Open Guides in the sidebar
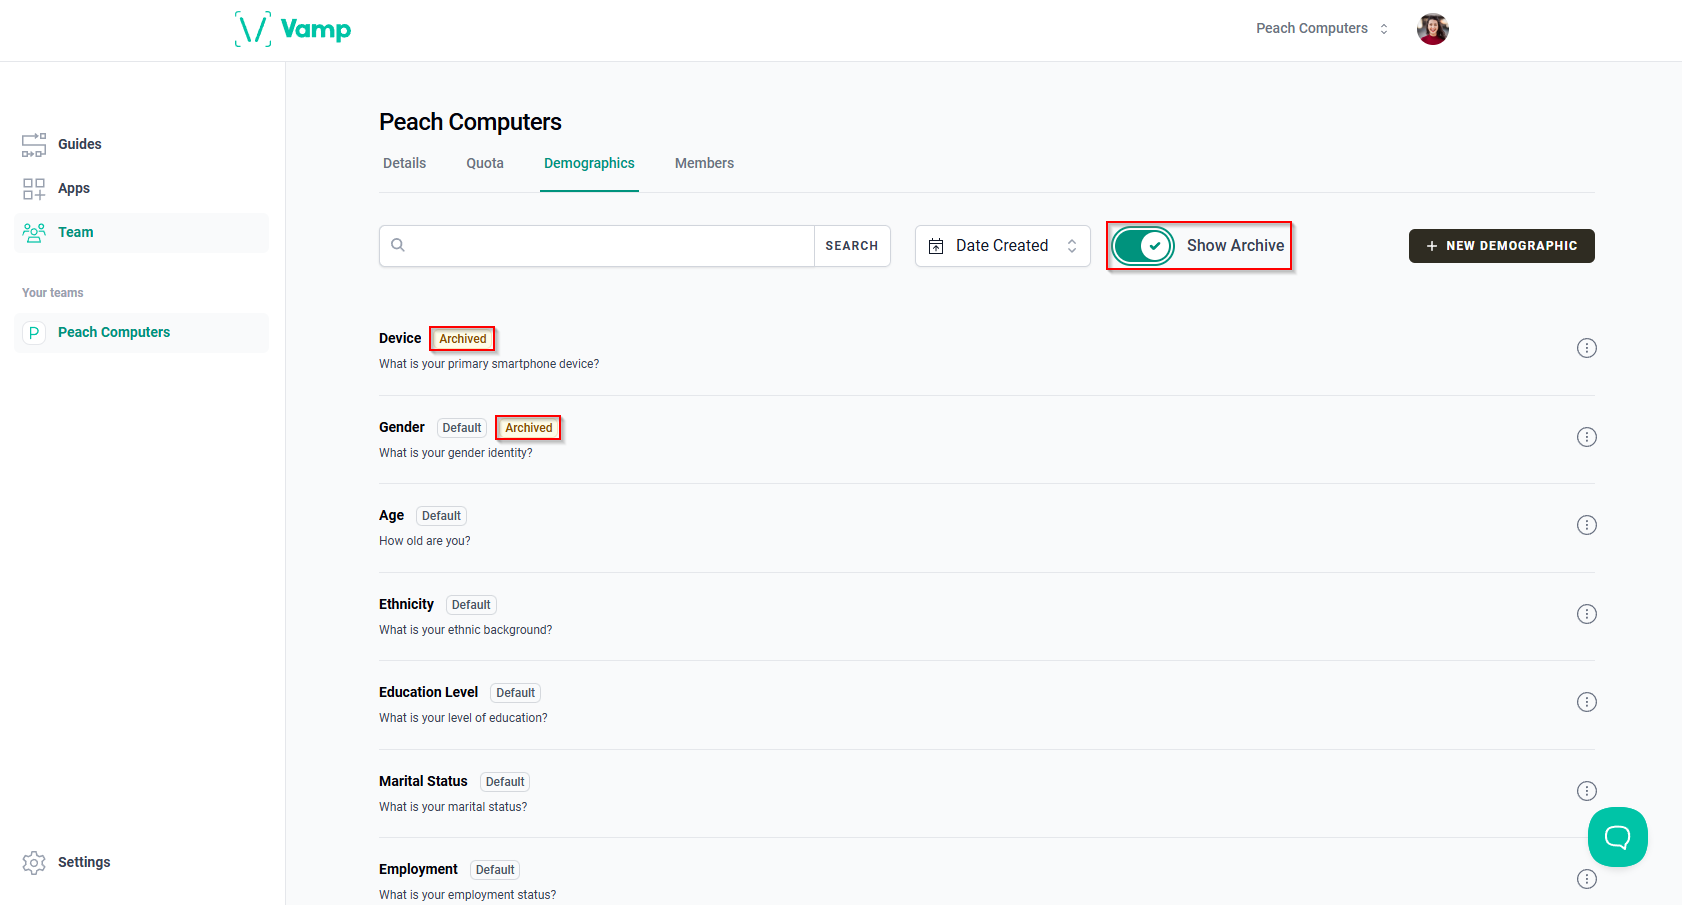 (x=142, y=145)
